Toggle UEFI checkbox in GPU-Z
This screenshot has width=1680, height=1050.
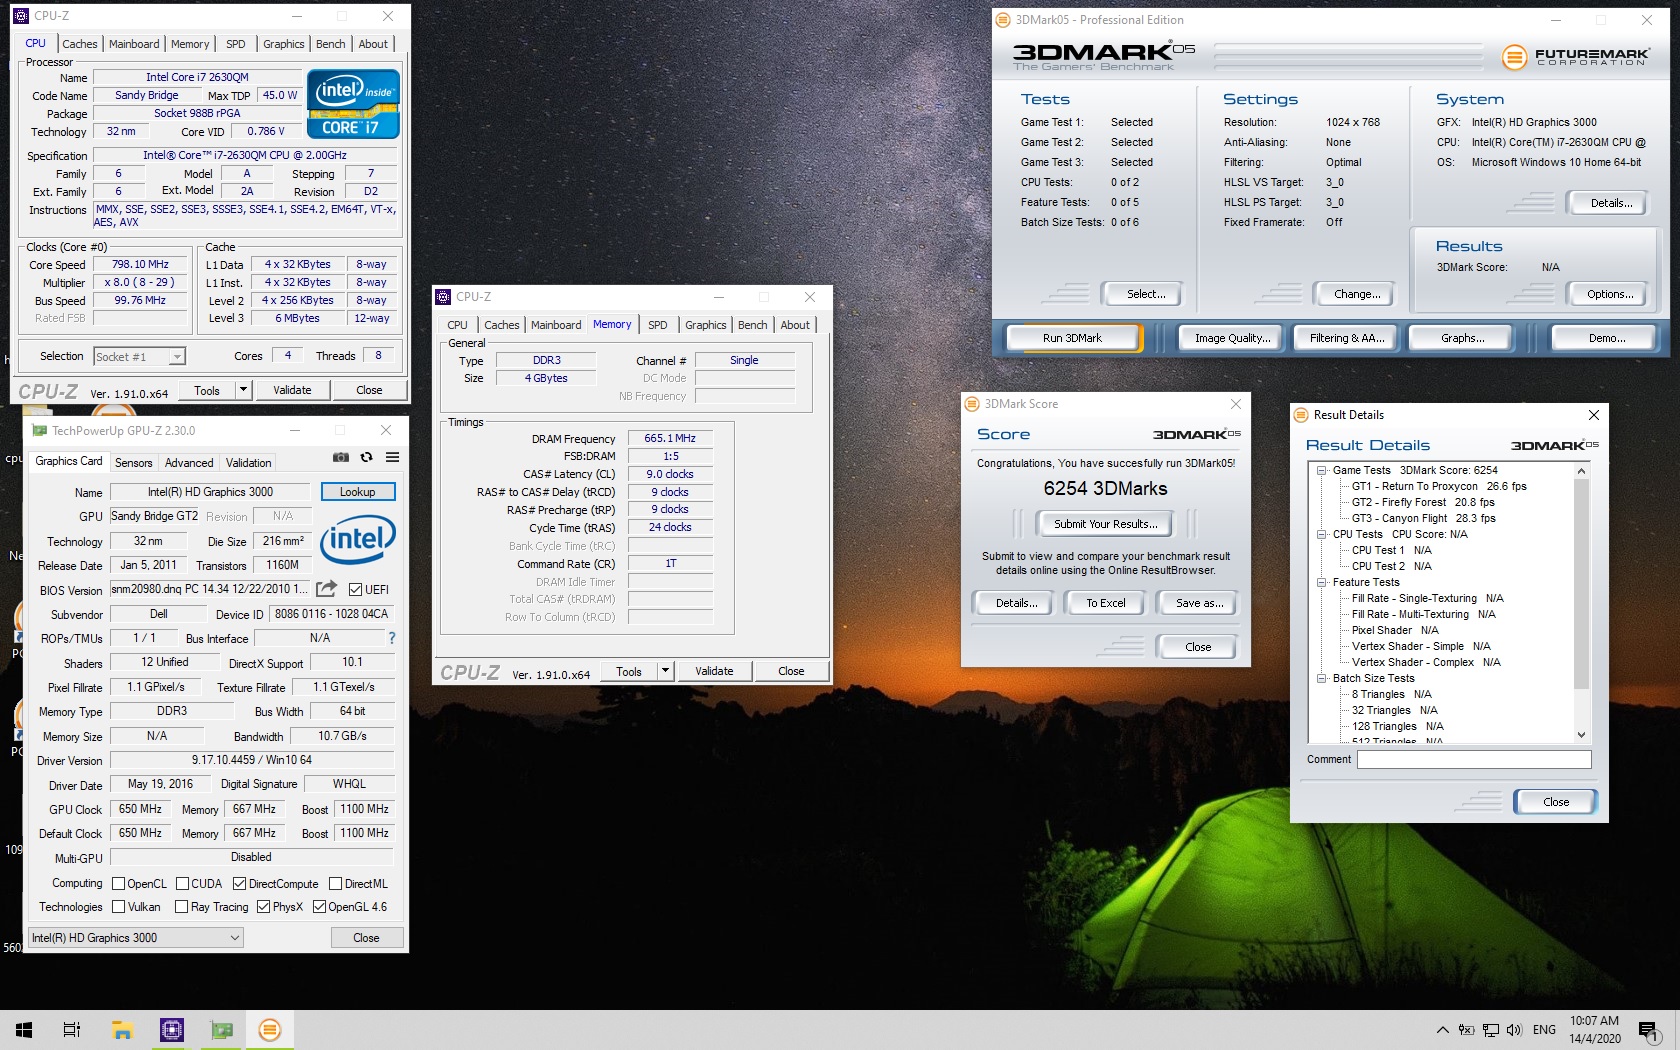click(x=356, y=589)
